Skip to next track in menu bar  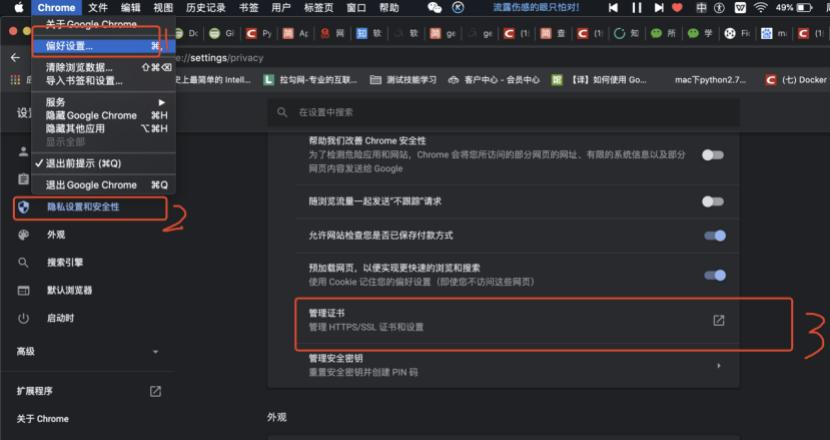coord(658,7)
